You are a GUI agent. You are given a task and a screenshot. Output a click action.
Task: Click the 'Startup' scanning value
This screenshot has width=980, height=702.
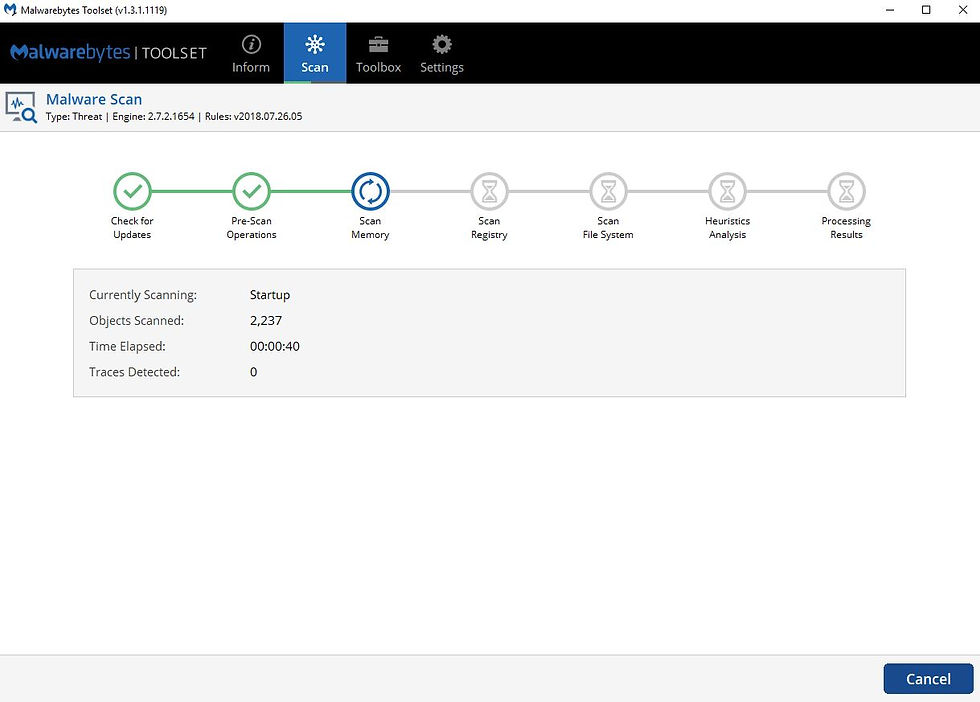270,295
